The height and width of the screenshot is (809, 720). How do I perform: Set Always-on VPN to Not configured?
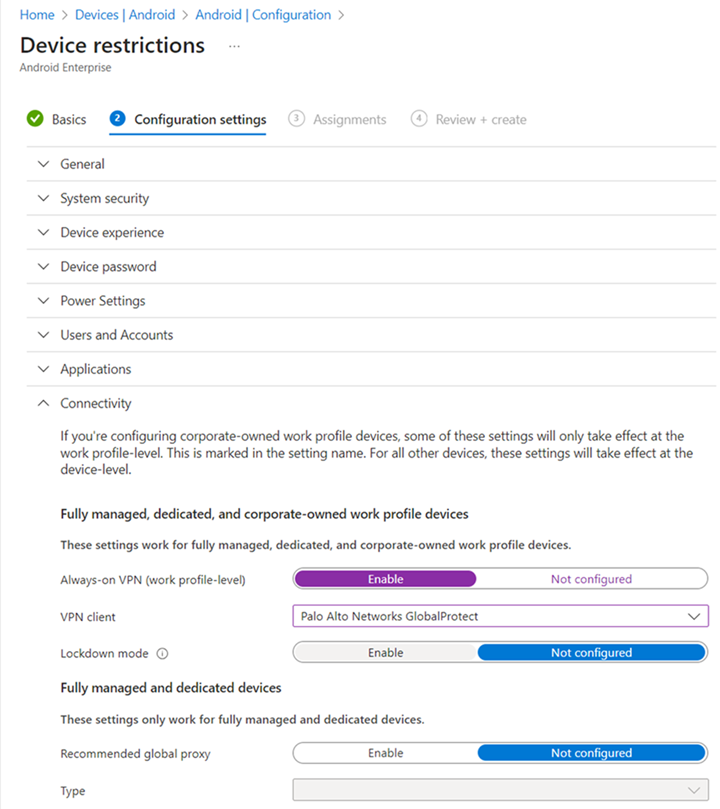pos(591,579)
